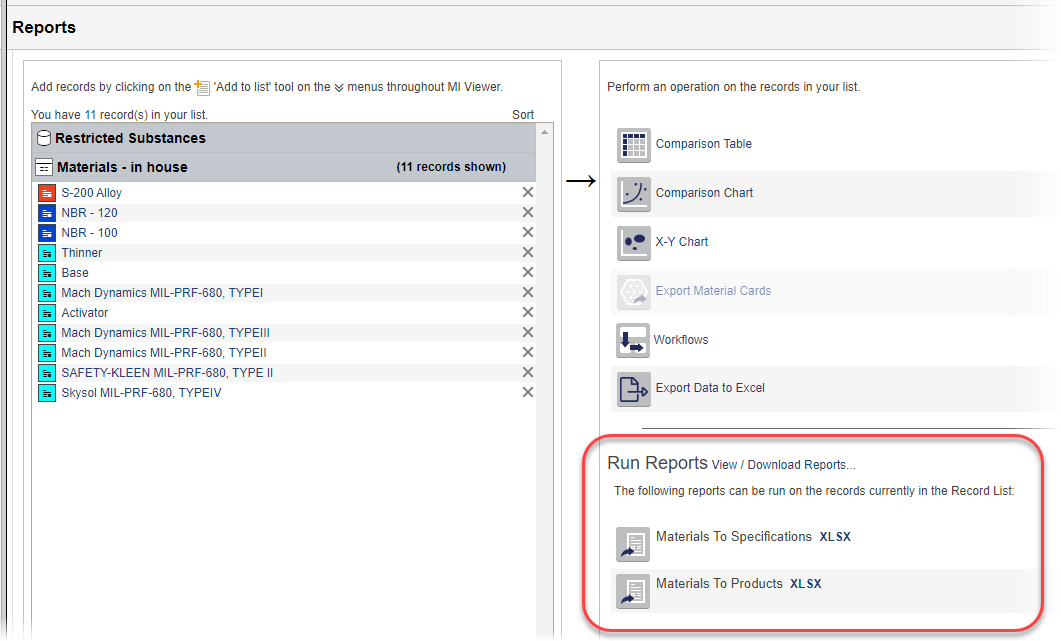Screen dimensions: 1061x641
Task: Remove NBR - 120 from the list
Action: pos(528,212)
